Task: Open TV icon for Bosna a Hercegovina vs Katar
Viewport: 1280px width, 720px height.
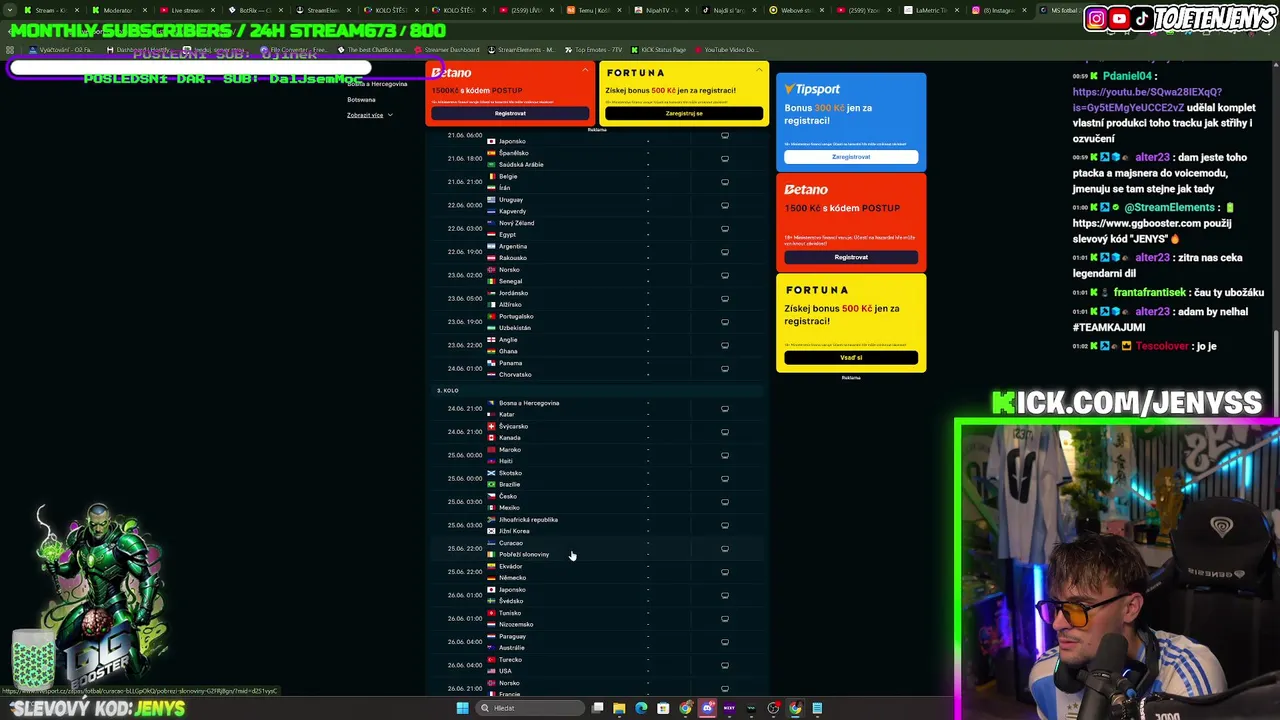Action: coord(725,408)
